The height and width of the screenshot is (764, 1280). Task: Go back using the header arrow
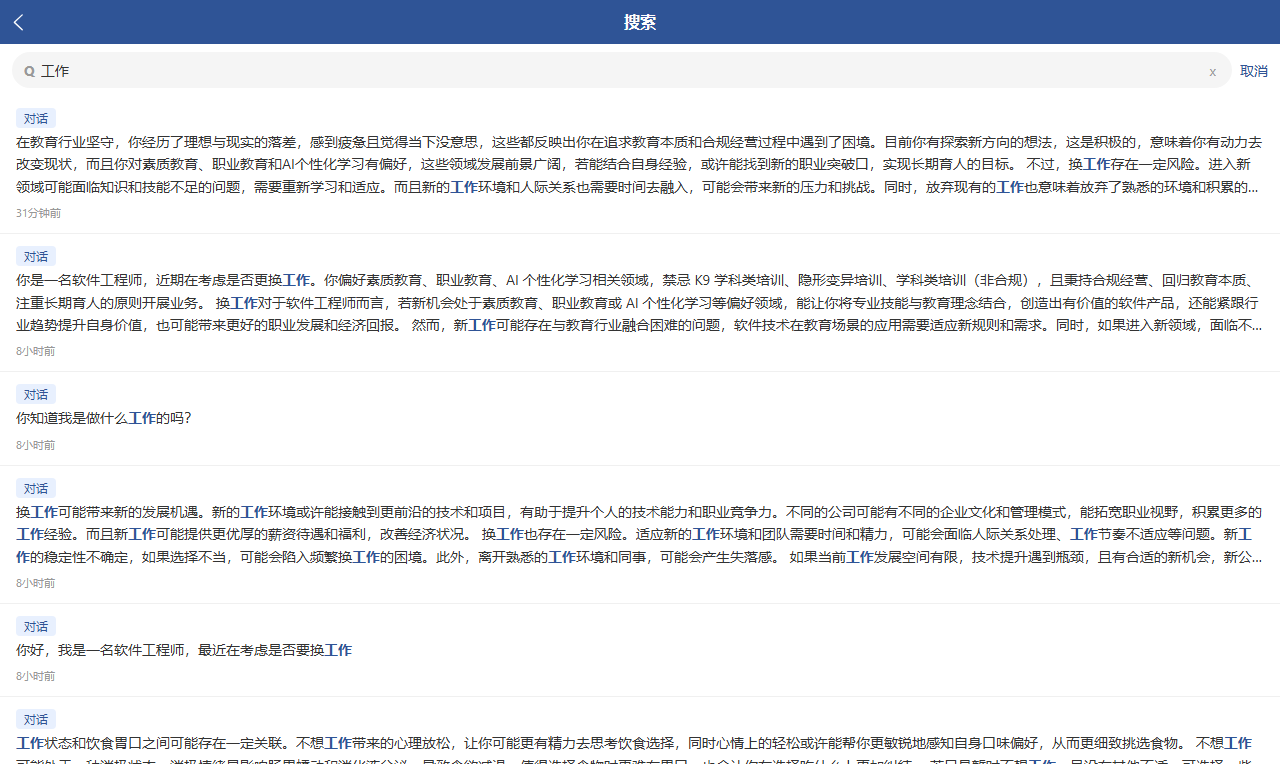coord(19,22)
